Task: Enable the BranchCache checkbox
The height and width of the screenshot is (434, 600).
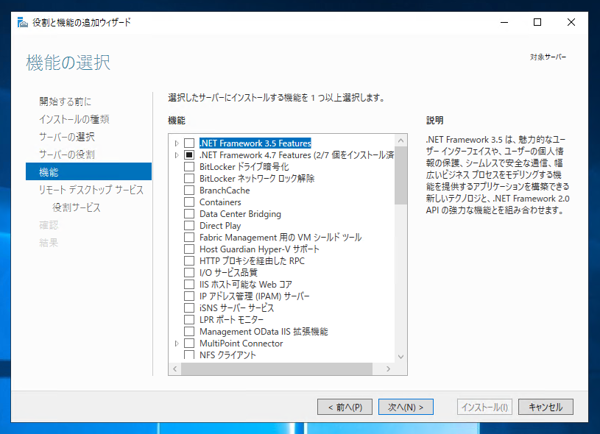Action: coord(189,190)
